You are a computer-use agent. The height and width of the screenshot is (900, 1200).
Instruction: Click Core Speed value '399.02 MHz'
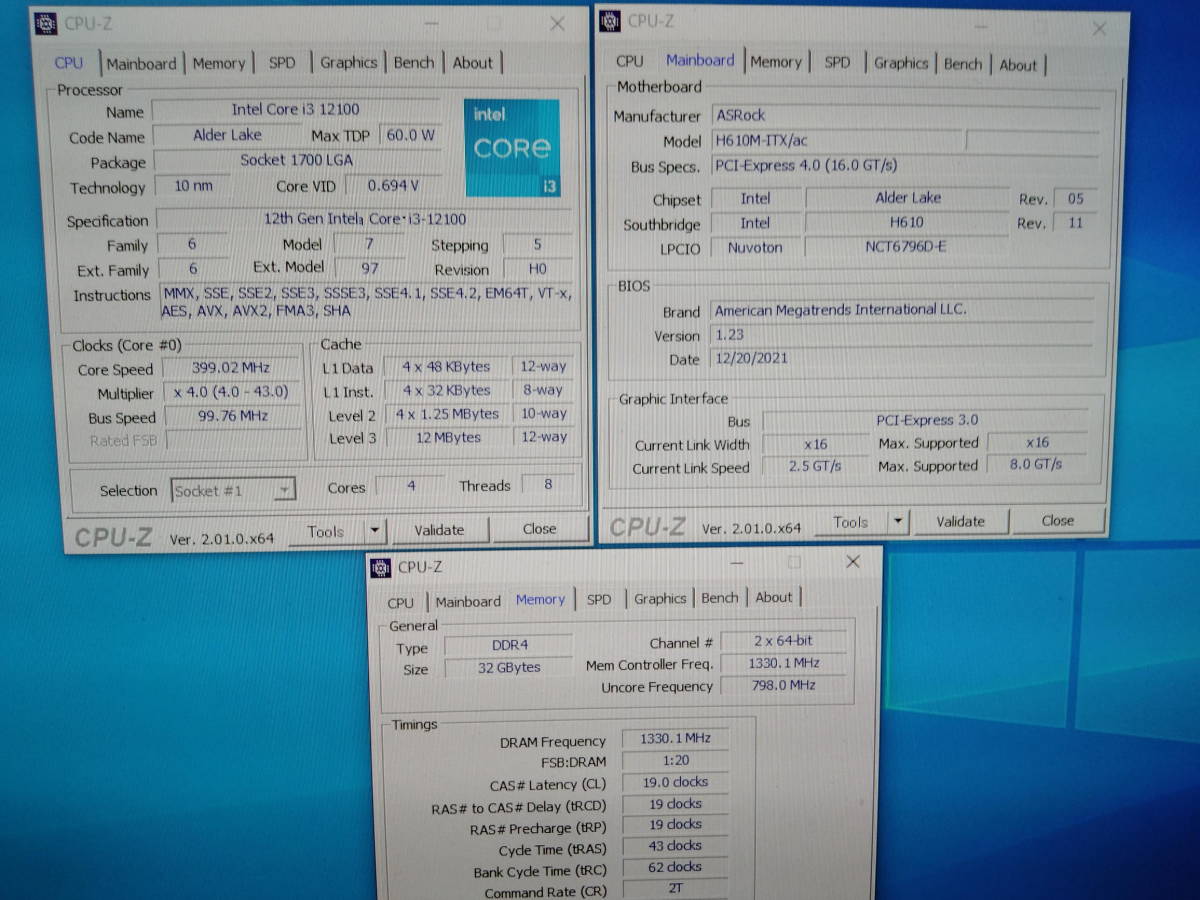[230, 367]
